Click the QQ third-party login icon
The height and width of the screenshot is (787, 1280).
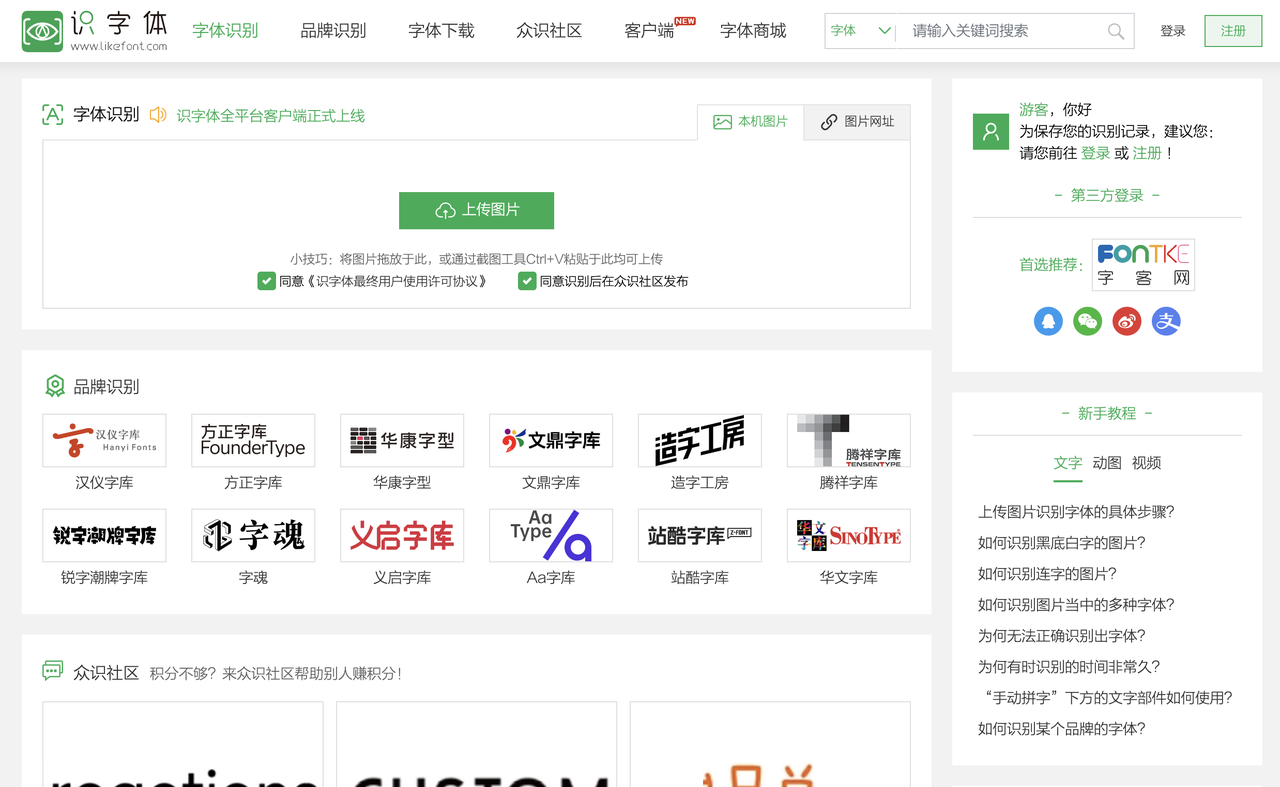tap(1048, 321)
